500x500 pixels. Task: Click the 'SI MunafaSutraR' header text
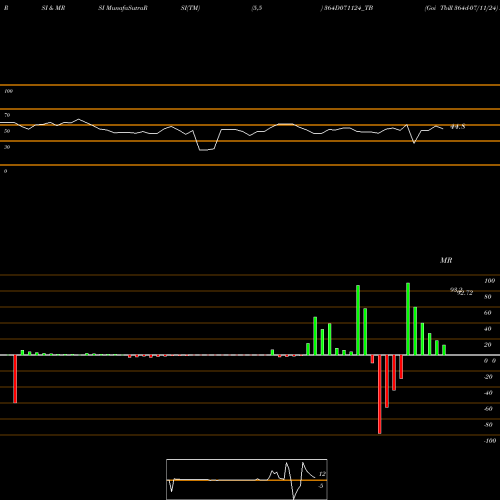pyautogui.click(x=123, y=8)
